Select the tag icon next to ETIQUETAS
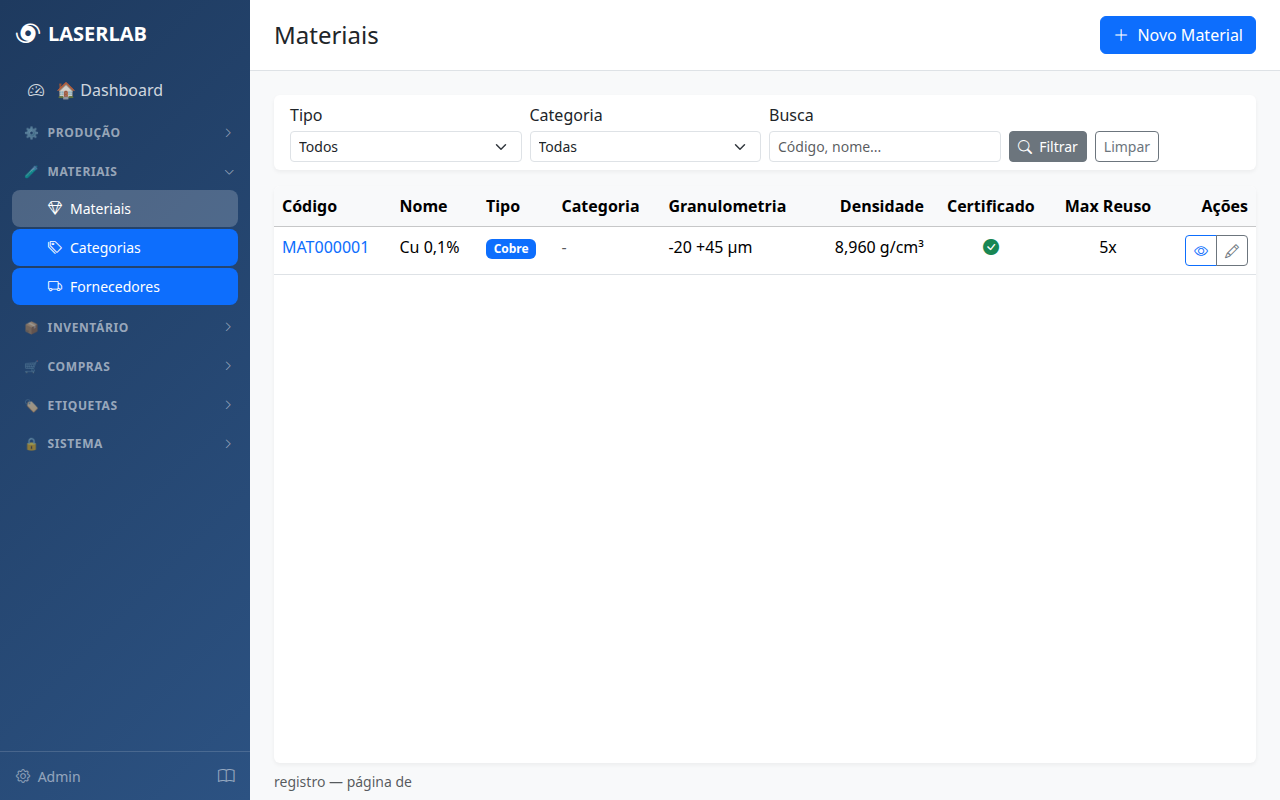This screenshot has width=1280, height=800. (31, 405)
